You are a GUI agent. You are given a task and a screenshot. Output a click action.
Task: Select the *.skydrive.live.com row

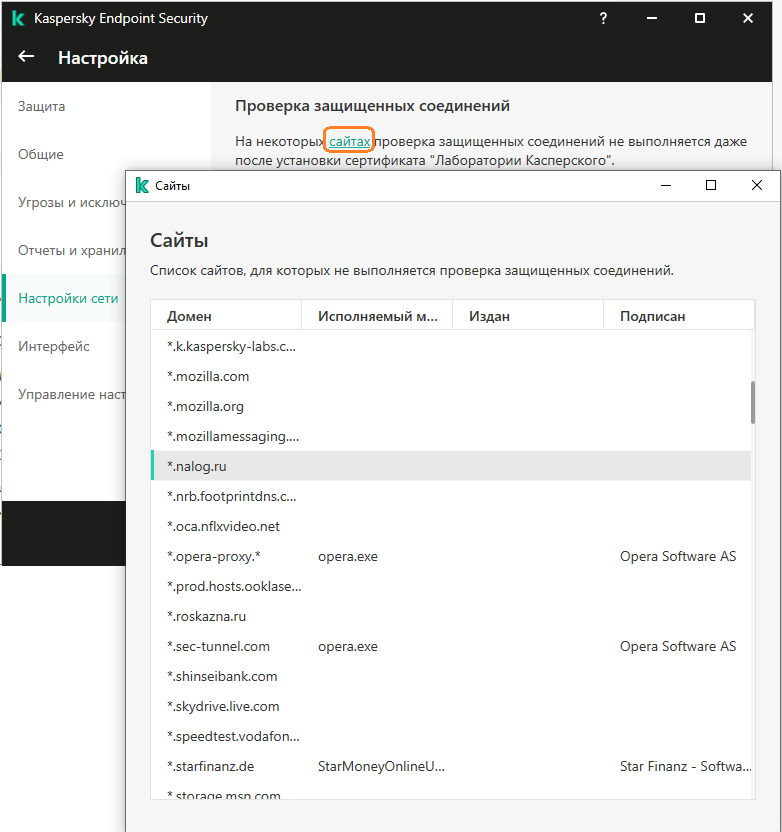coord(451,706)
